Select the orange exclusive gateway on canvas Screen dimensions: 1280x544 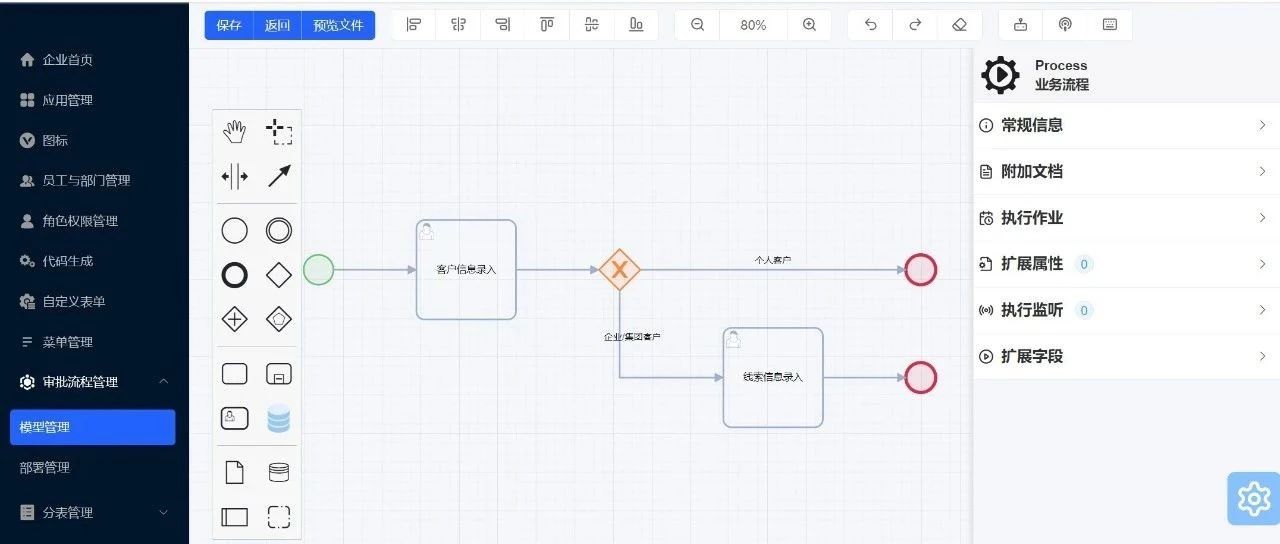click(x=620, y=269)
